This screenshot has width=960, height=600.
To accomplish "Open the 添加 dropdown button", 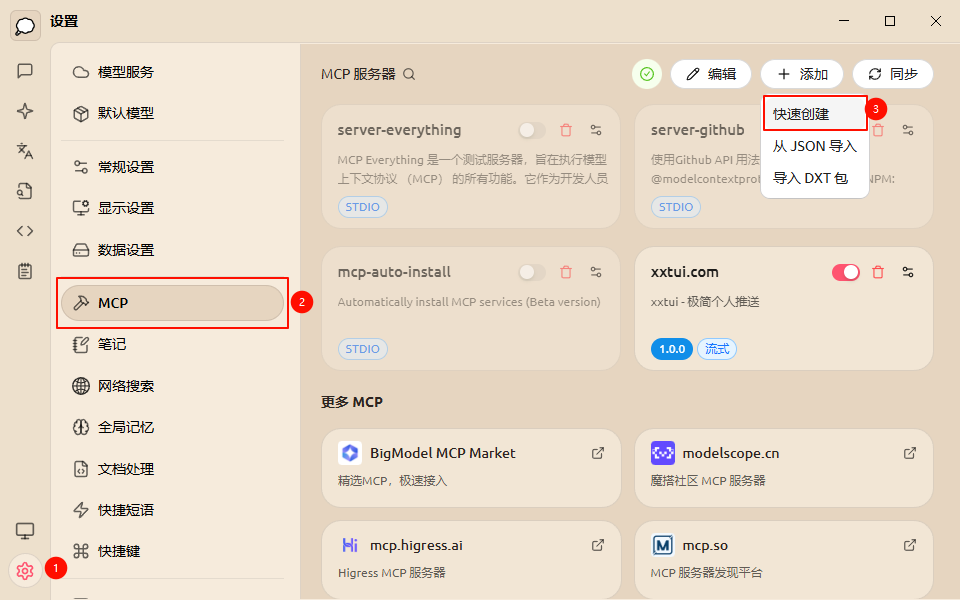I will 799,73.
